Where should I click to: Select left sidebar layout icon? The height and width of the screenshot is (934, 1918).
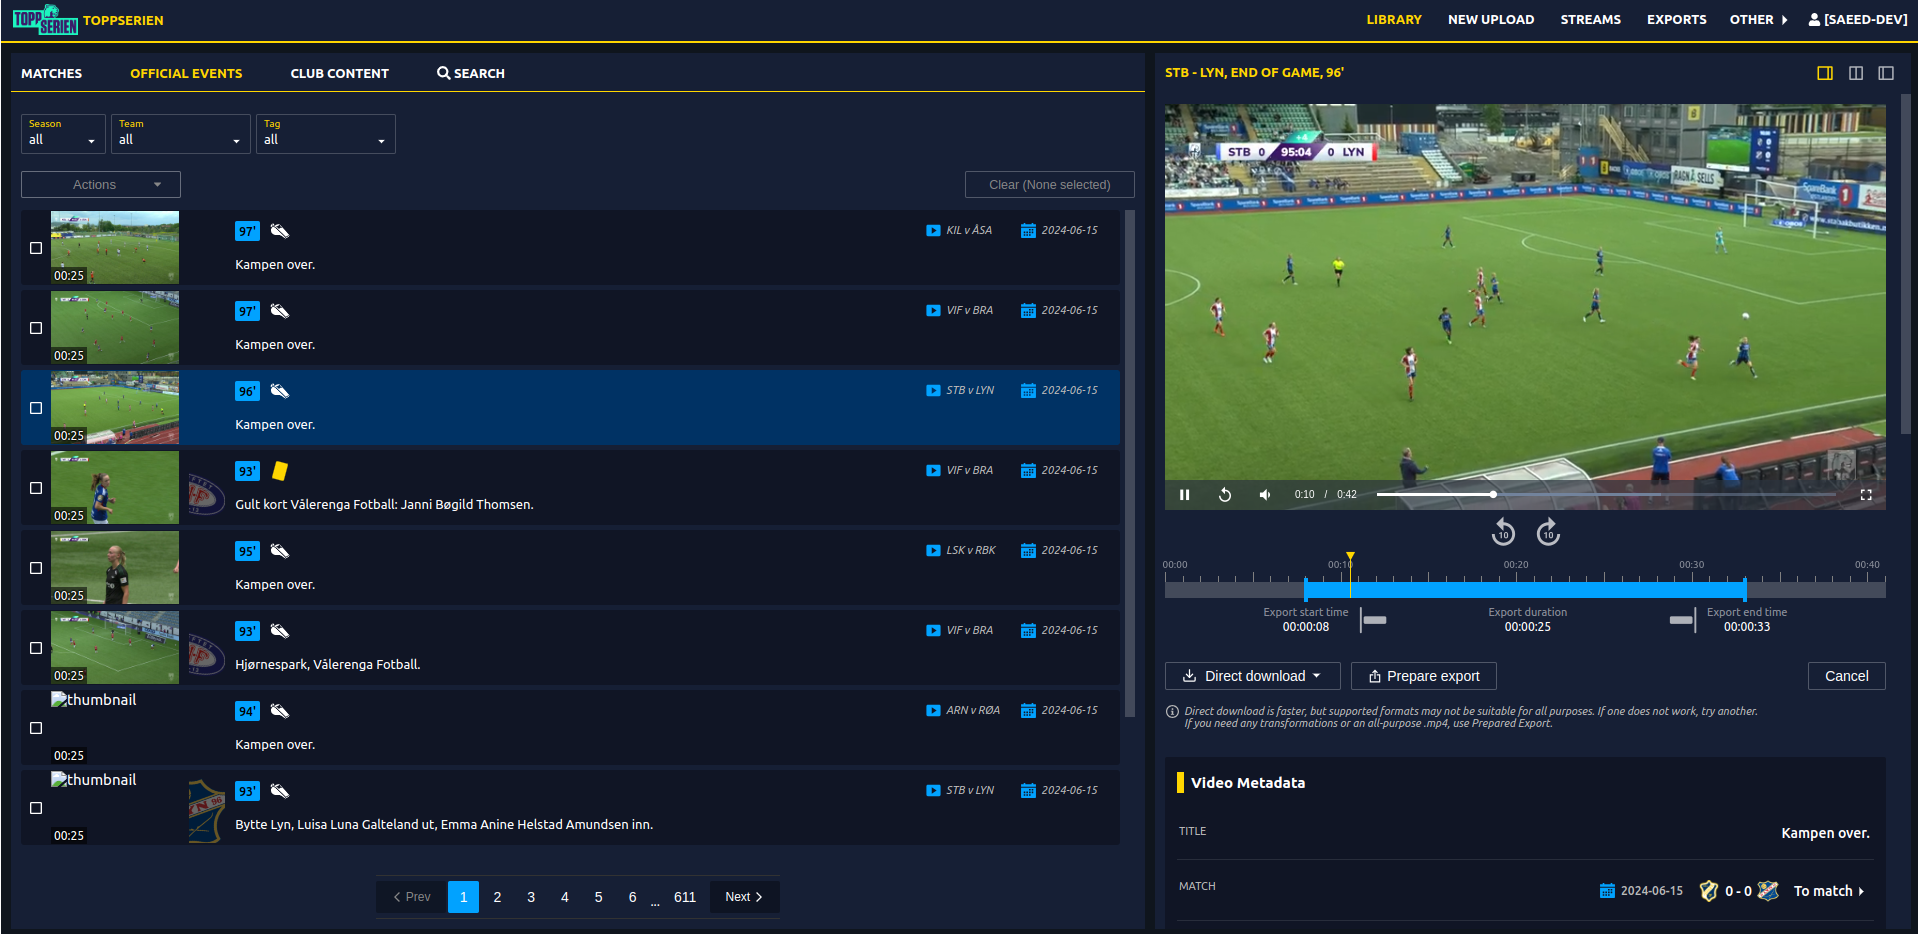coord(1886,73)
